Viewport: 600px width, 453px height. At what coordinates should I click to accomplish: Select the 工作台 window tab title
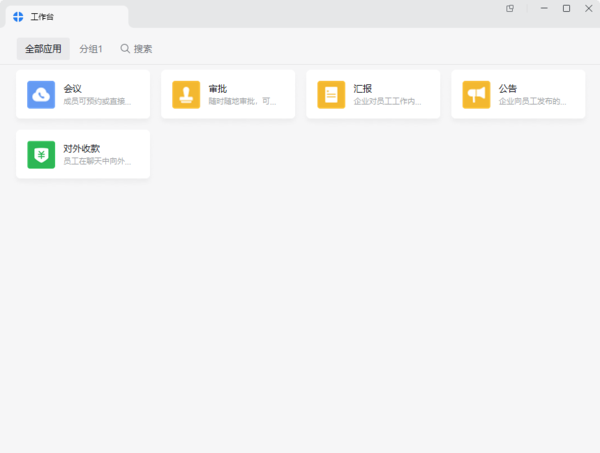42,17
